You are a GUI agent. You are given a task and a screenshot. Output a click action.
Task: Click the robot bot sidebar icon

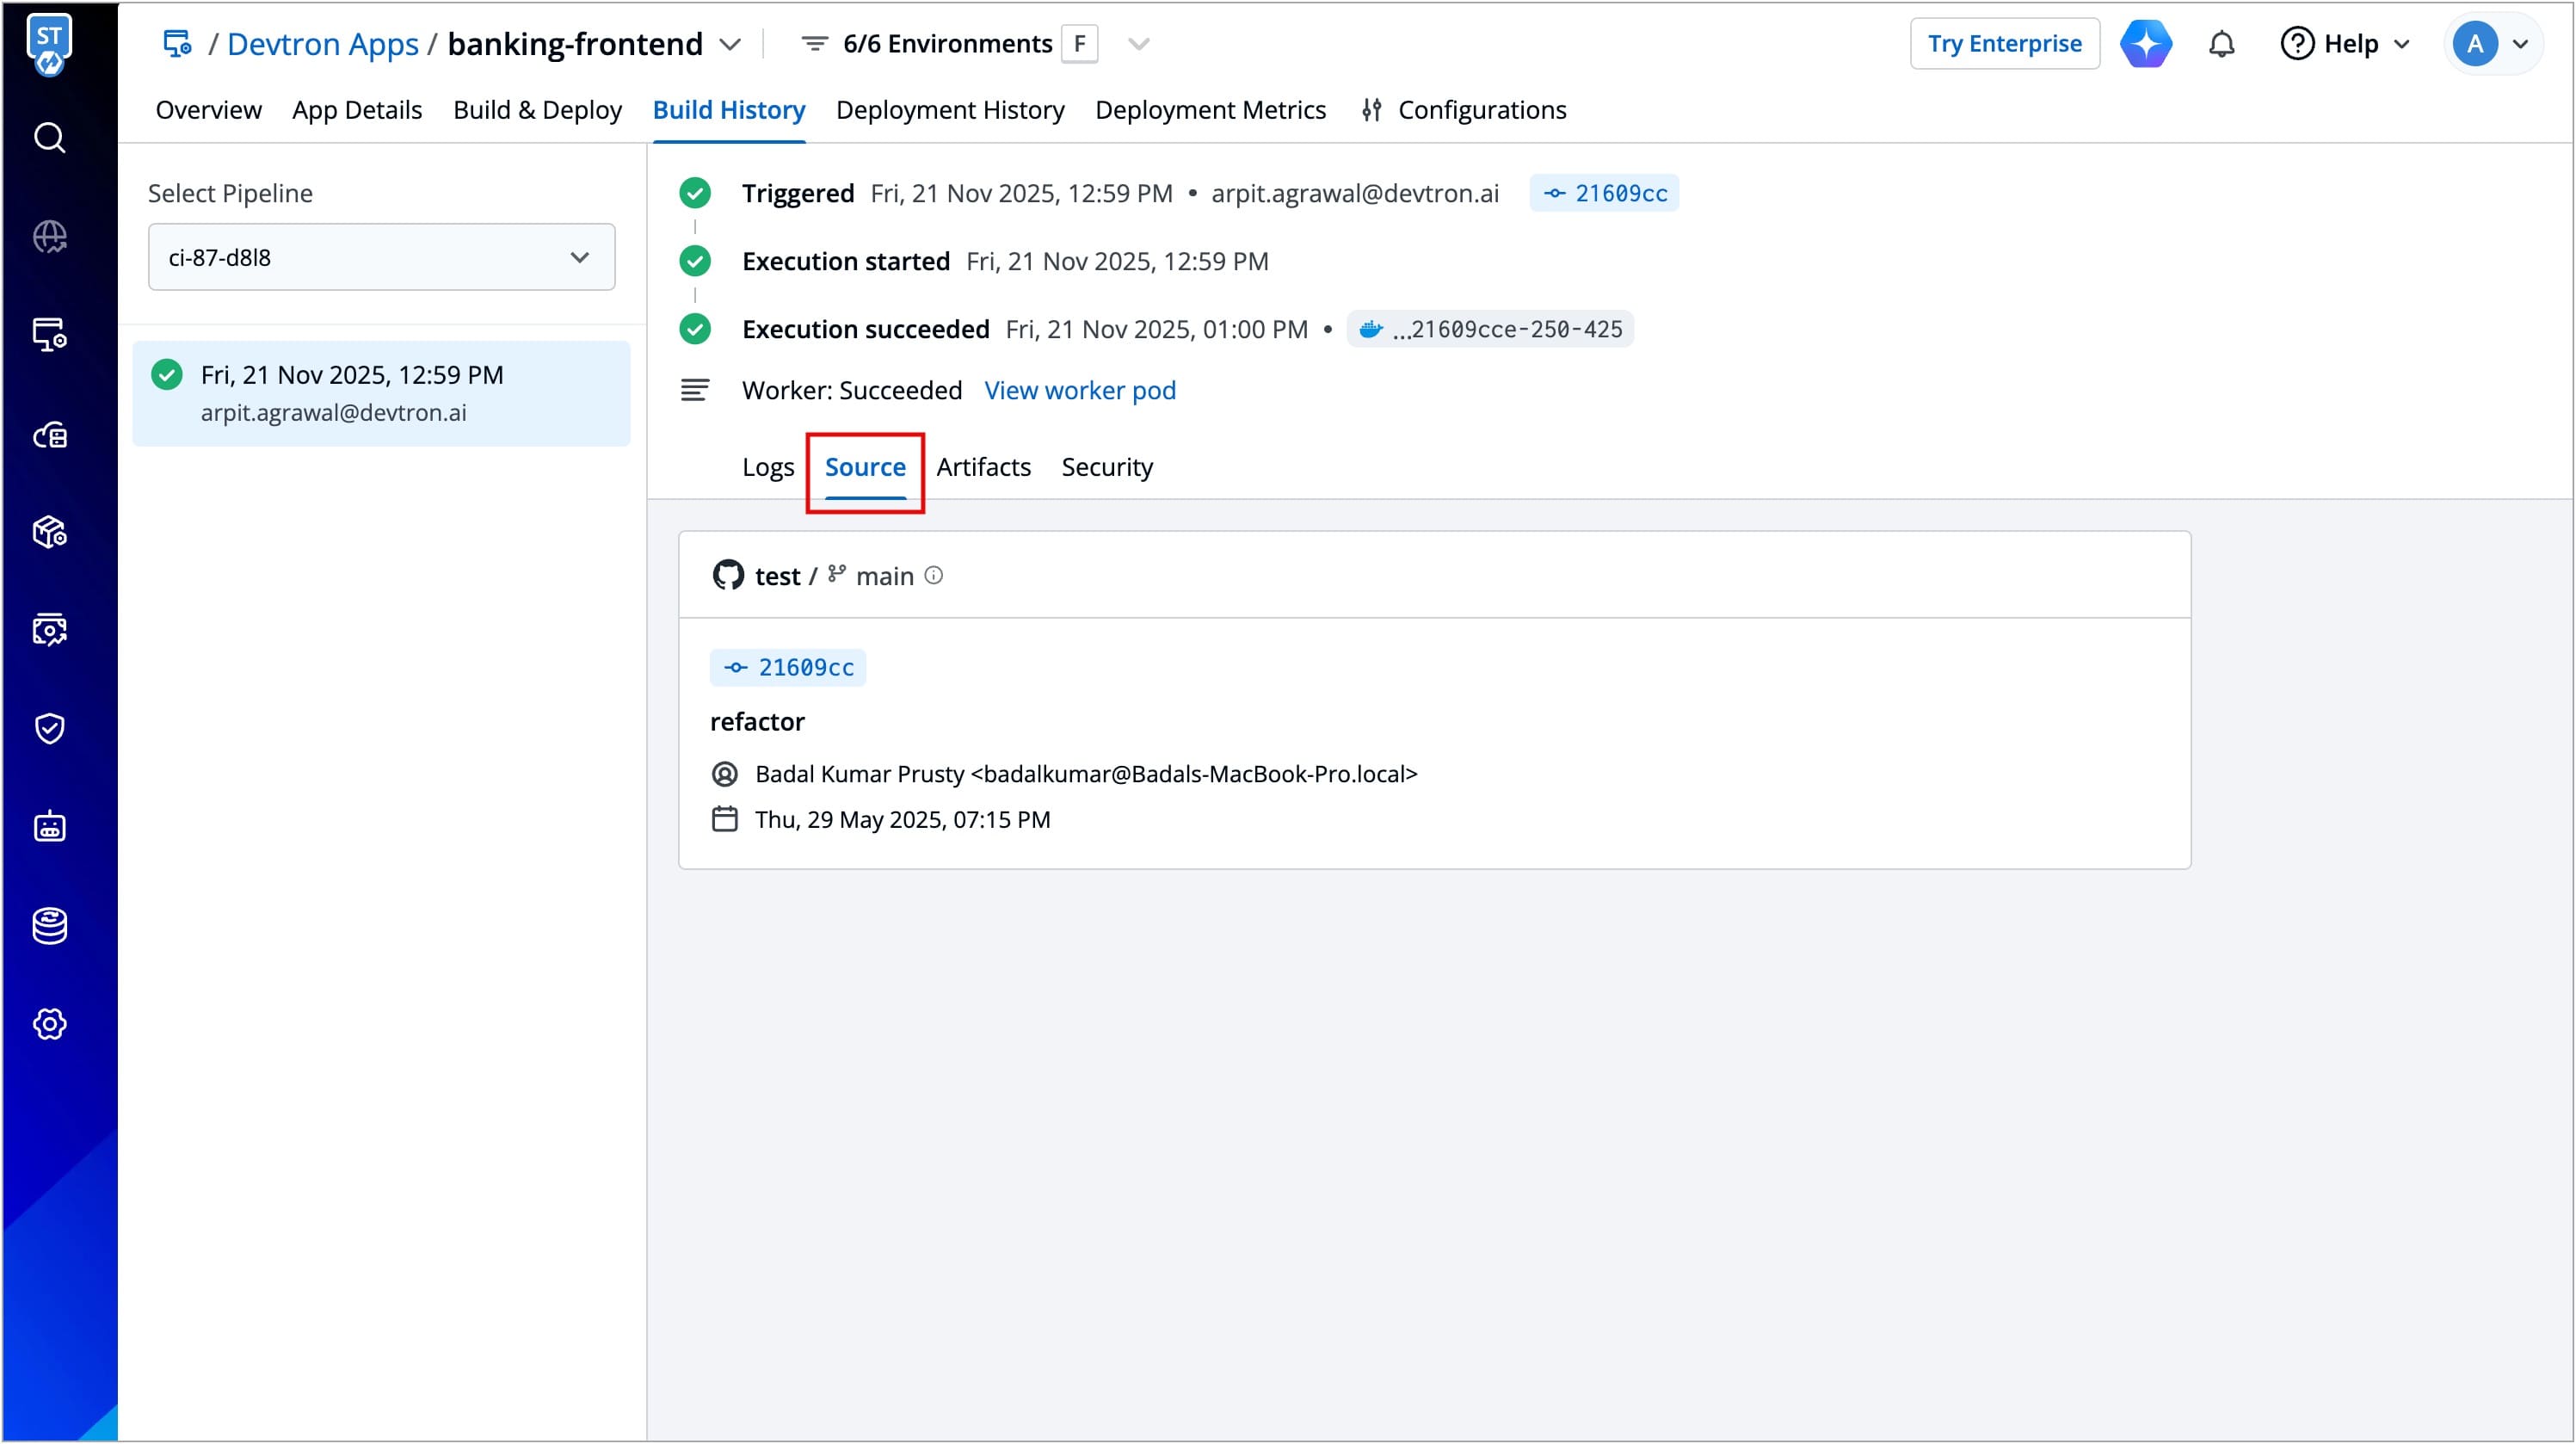(x=49, y=827)
